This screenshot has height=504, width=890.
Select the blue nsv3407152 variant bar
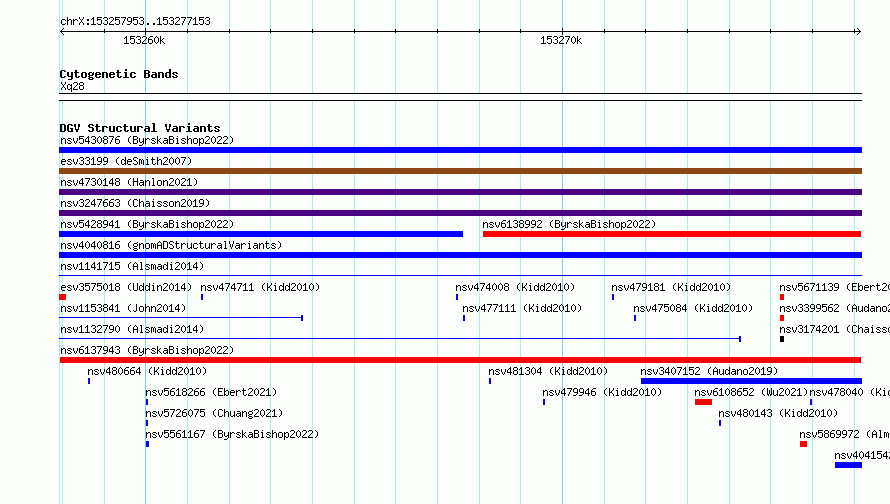(752, 381)
